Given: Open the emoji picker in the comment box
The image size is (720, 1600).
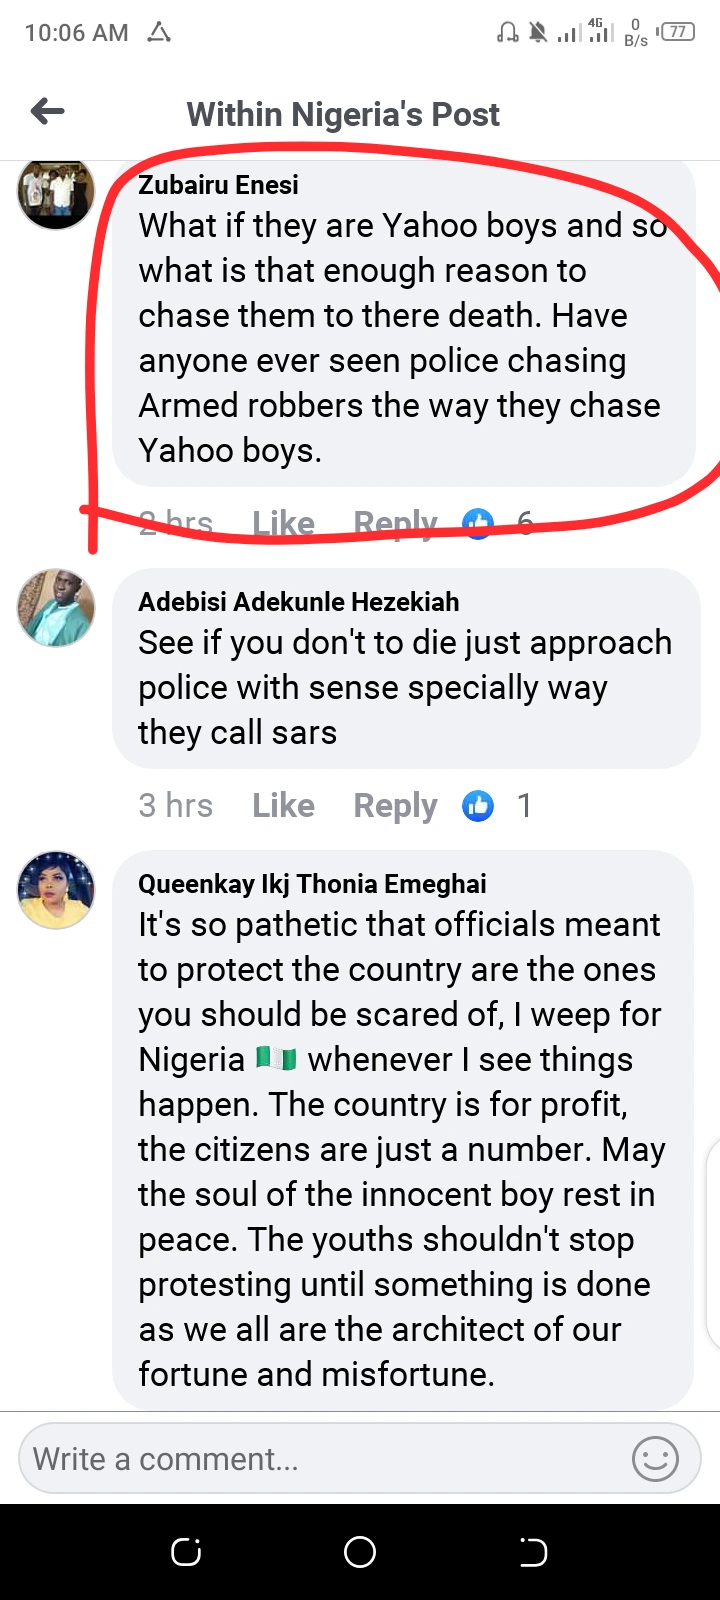Looking at the screenshot, I should tap(655, 1459).
